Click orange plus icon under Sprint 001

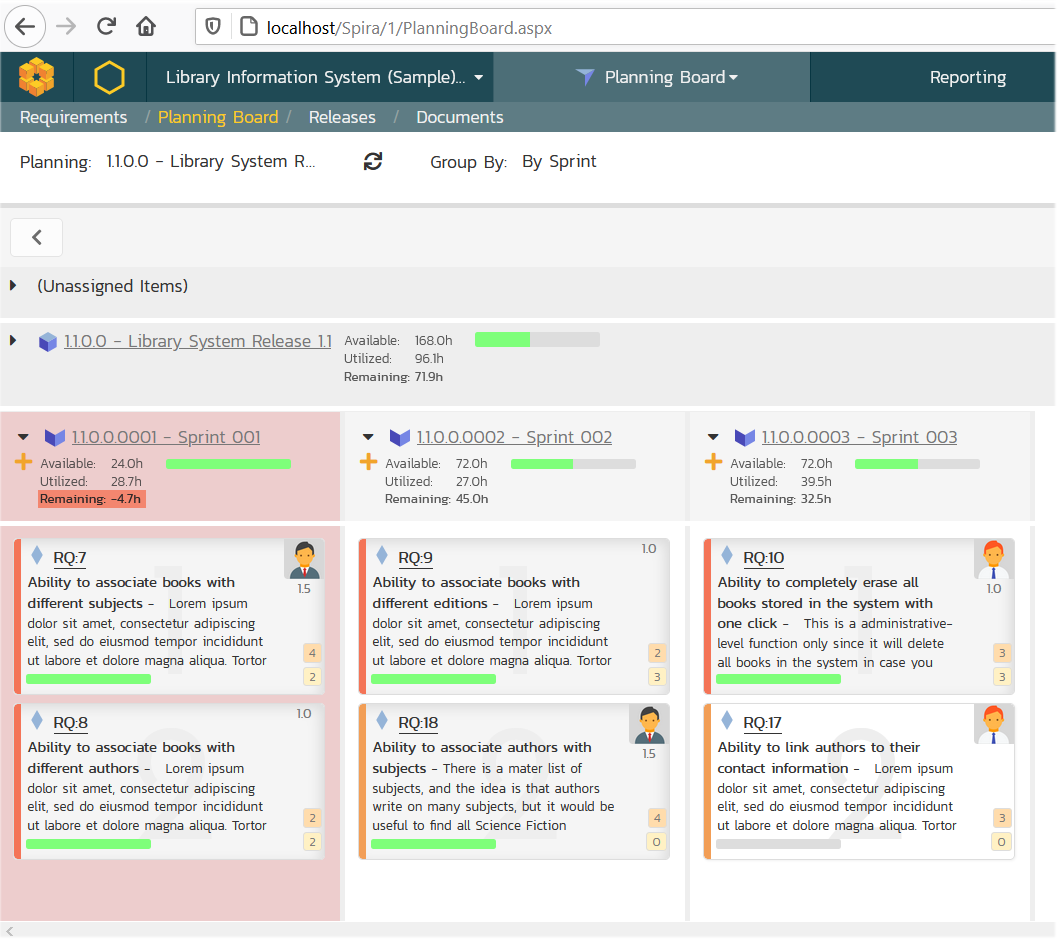tap(24, 461)
